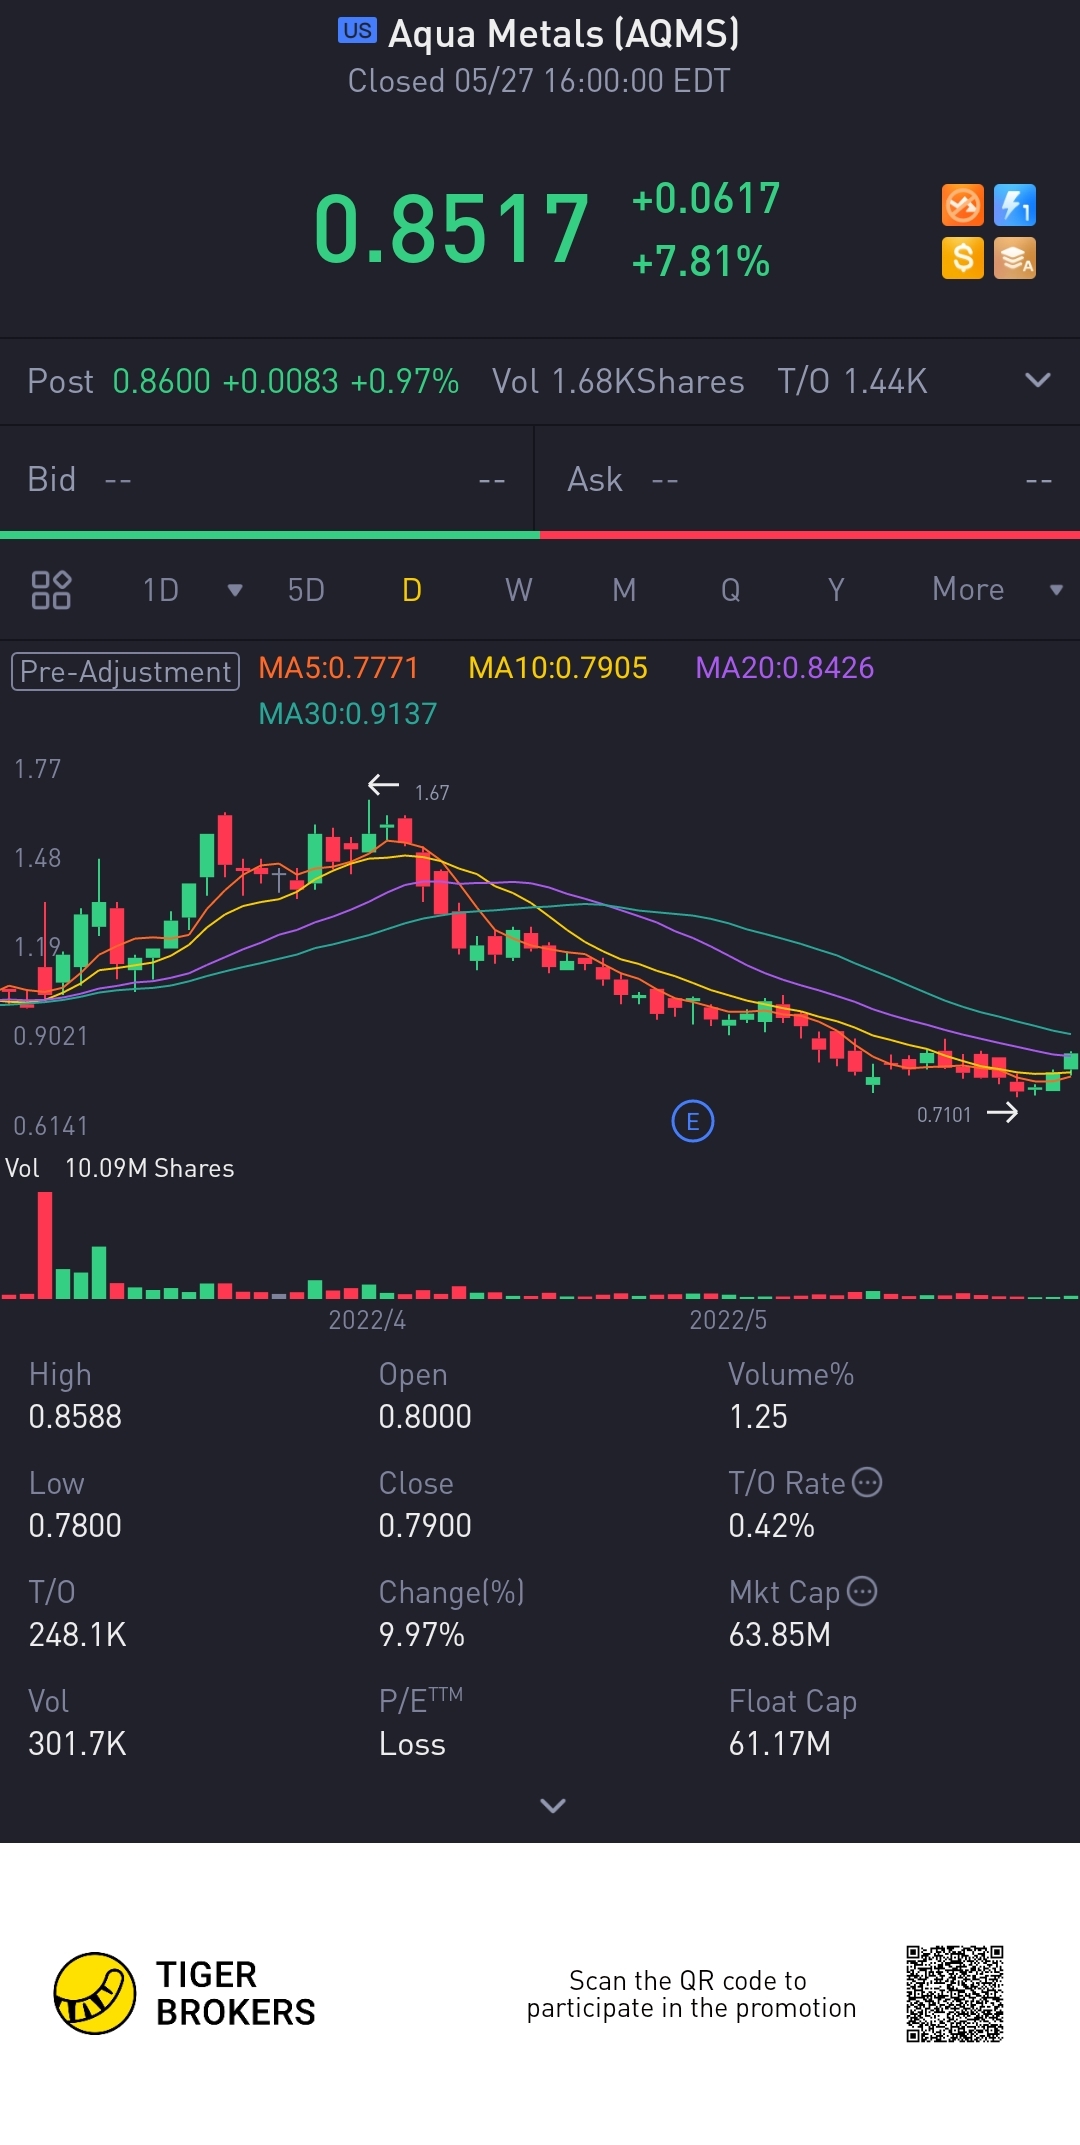1080x2145 pixels.
Task: Tap the promotion QR code
Action: tap(955, 1994)
